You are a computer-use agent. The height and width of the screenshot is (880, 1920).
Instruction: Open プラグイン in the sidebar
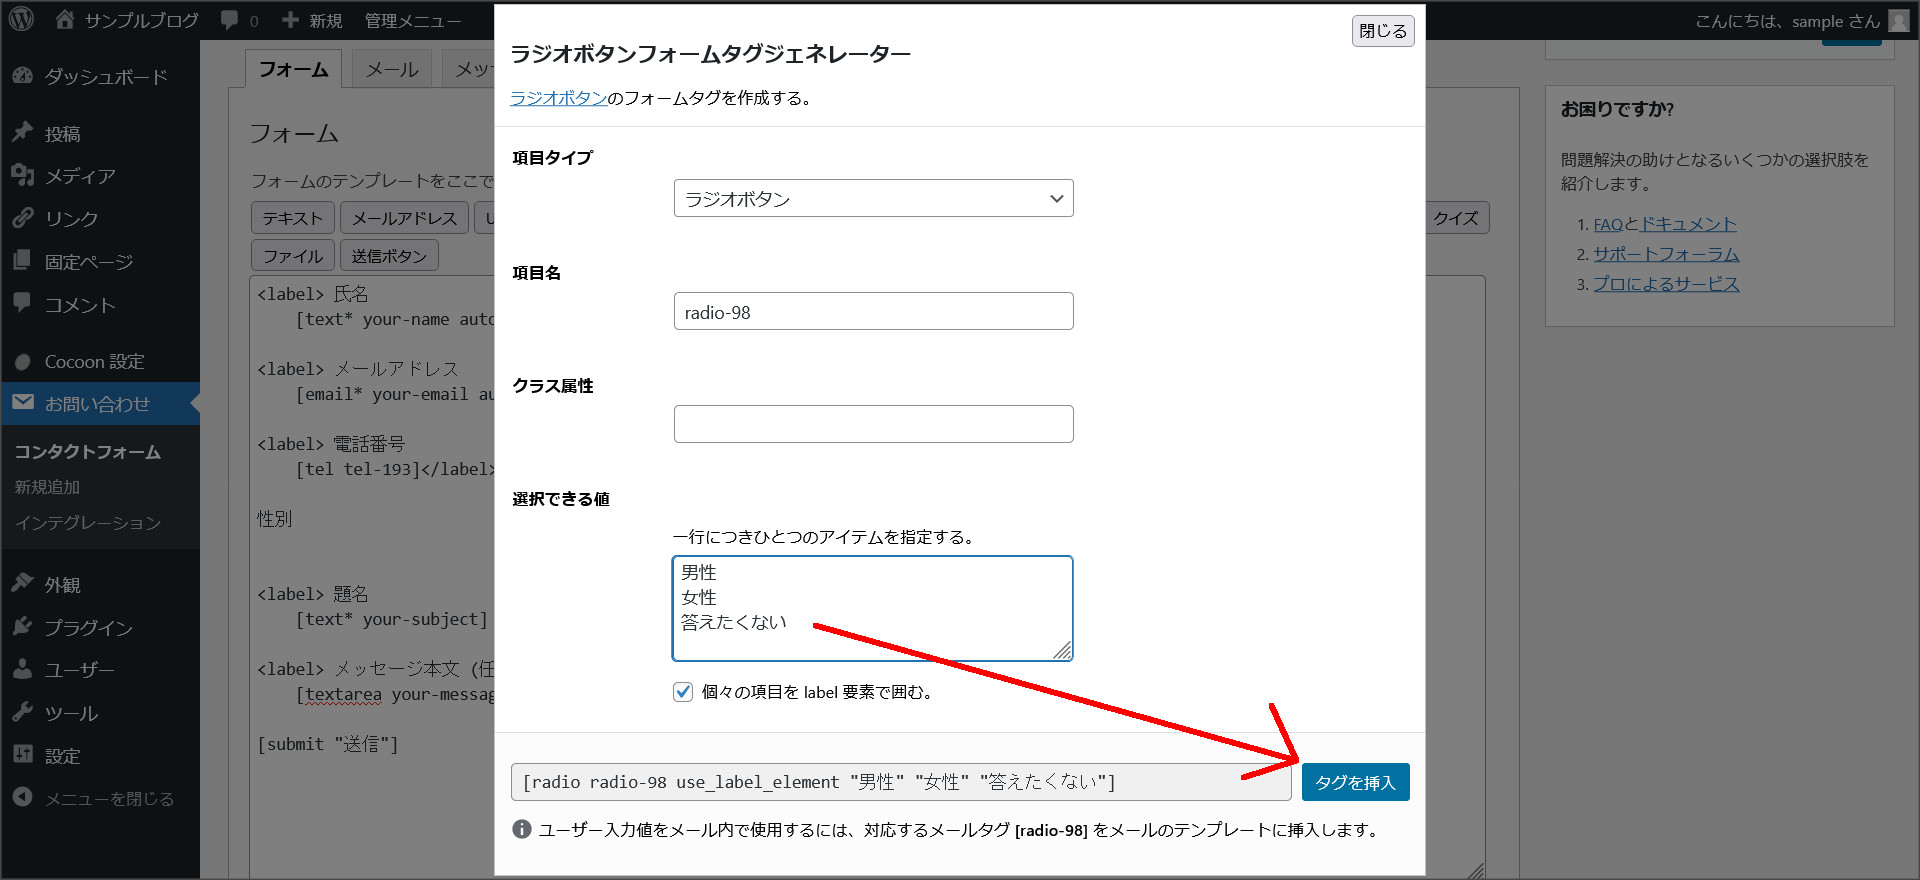coord(88,627)
